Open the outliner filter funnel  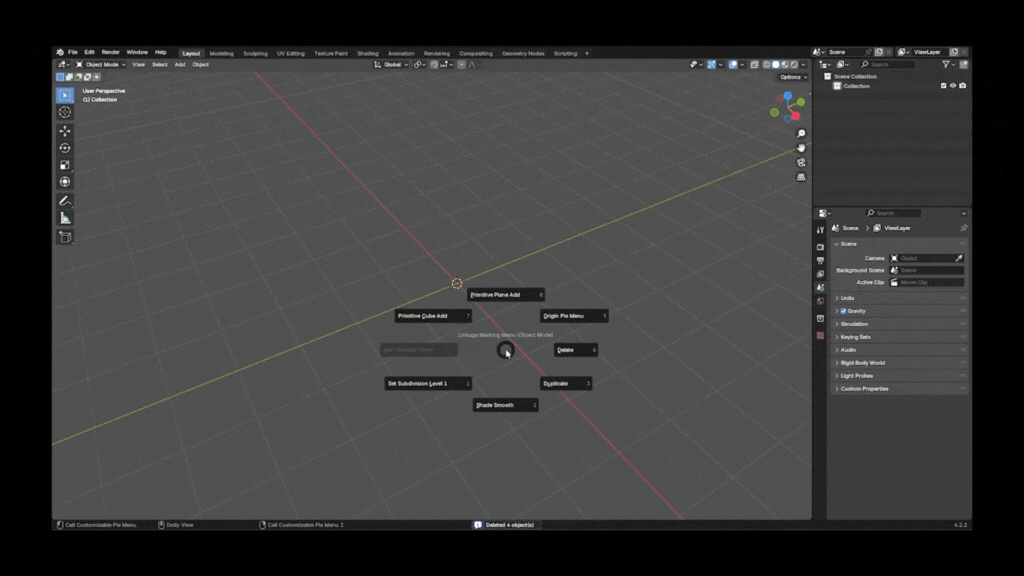click(946, 65)
